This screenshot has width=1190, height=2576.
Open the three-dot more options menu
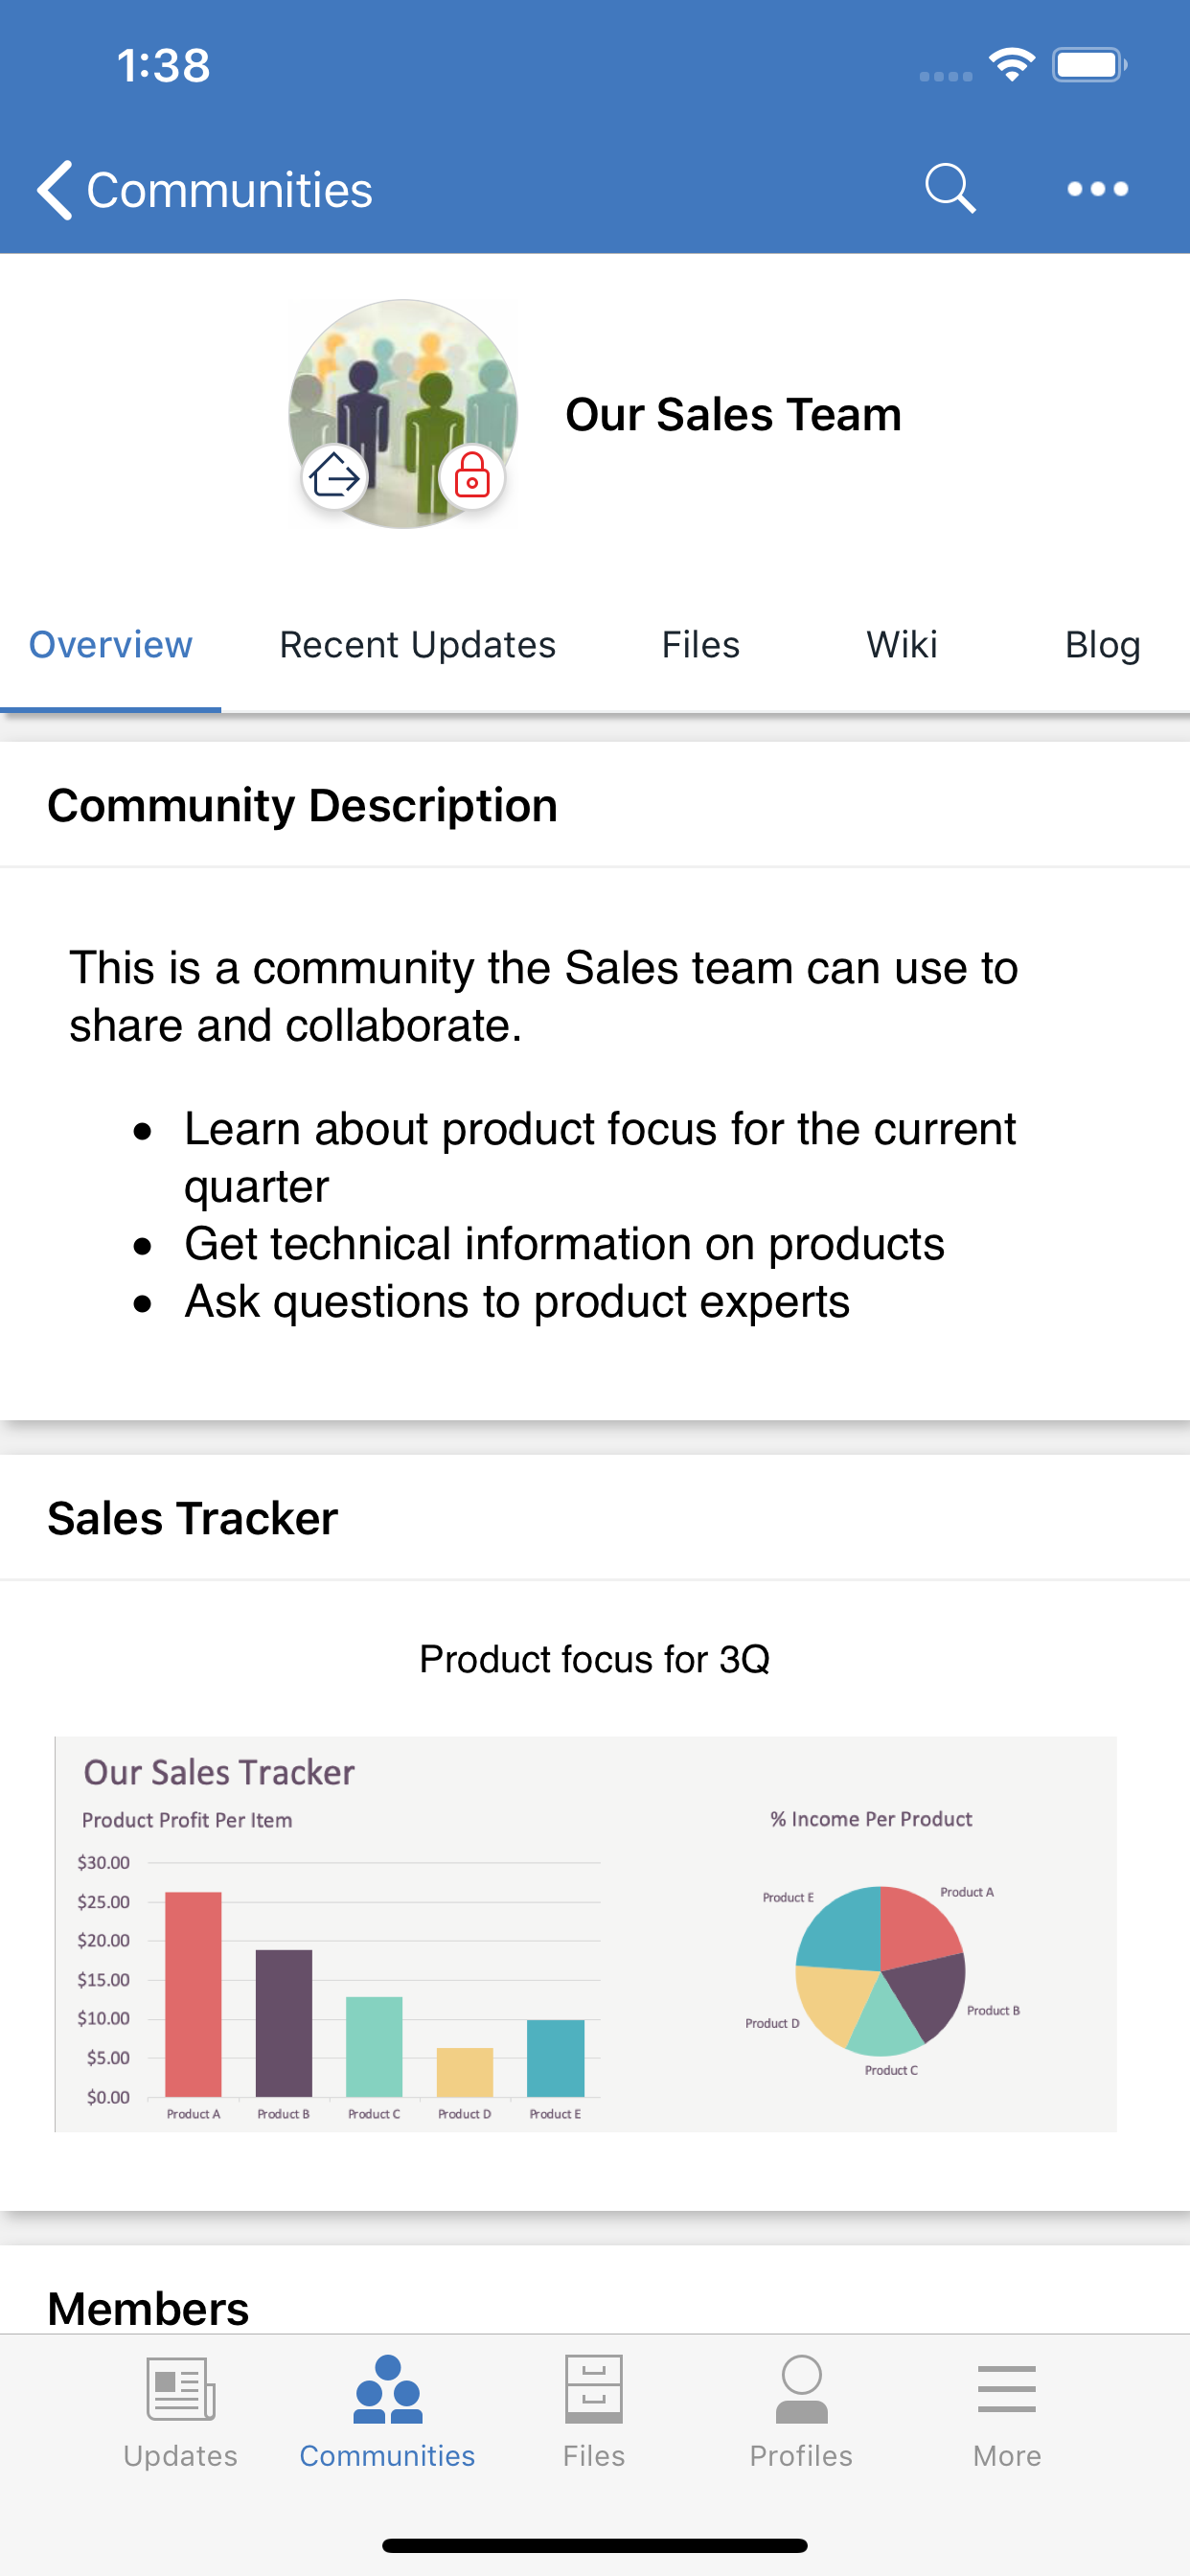[1097, 189]
